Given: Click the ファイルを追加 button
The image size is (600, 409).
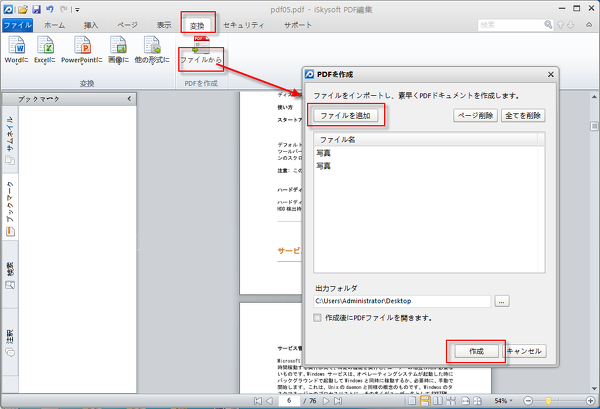Looking at the screenshot, I should (x=345, y=116).
